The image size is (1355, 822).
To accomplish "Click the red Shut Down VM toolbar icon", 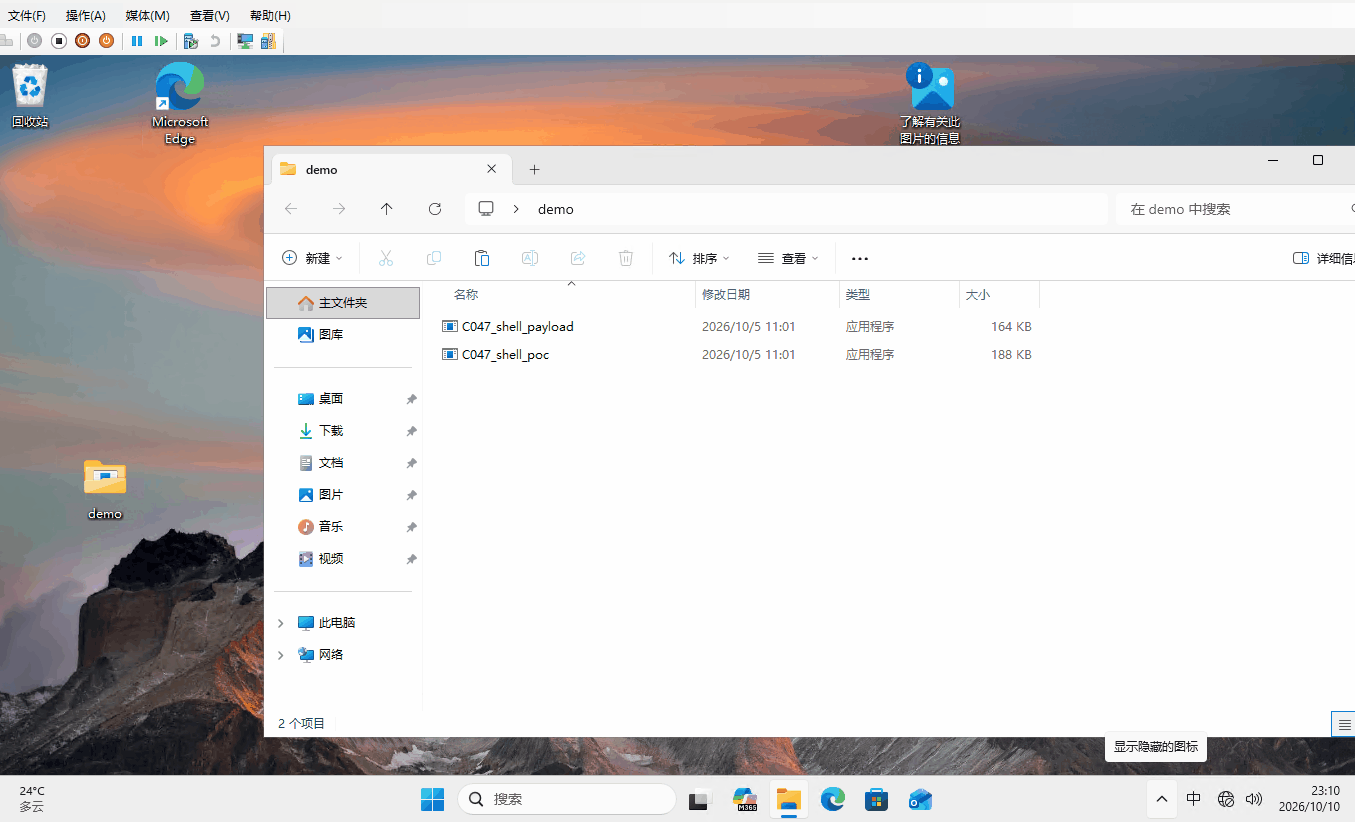I will click(x=83, y=41).
